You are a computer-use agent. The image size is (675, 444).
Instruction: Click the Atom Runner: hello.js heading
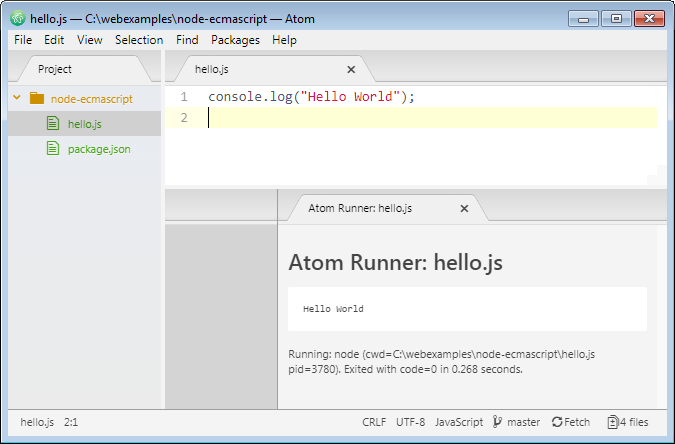coord(395,262)
